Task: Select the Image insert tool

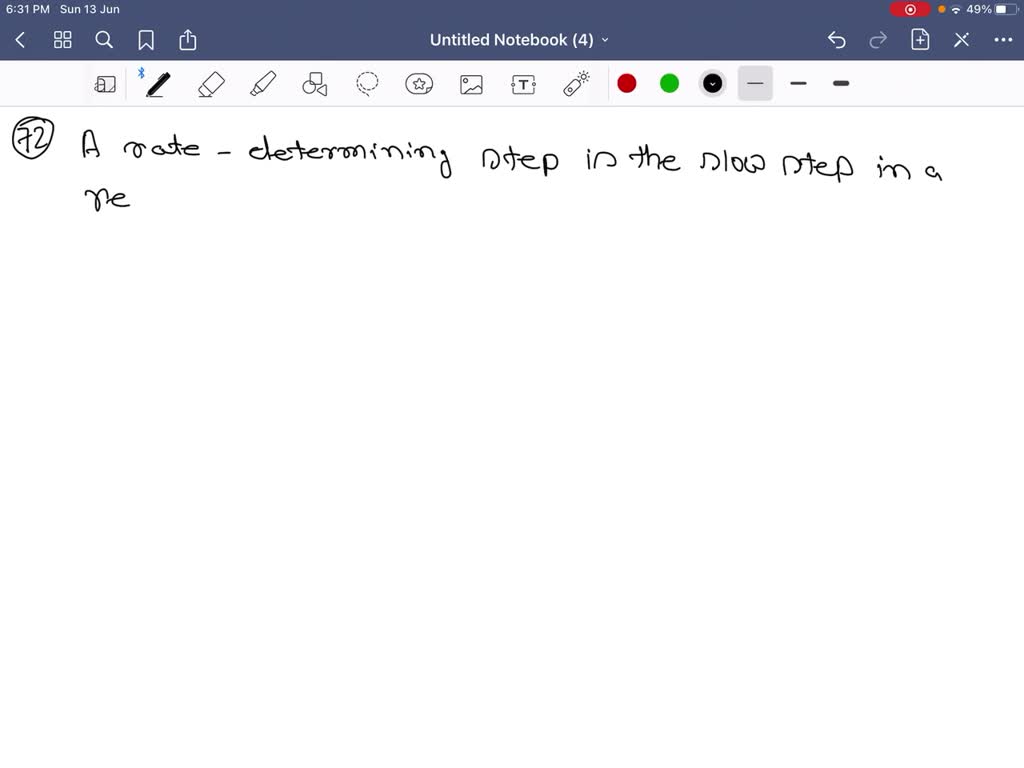Action: tap(471, 84)
